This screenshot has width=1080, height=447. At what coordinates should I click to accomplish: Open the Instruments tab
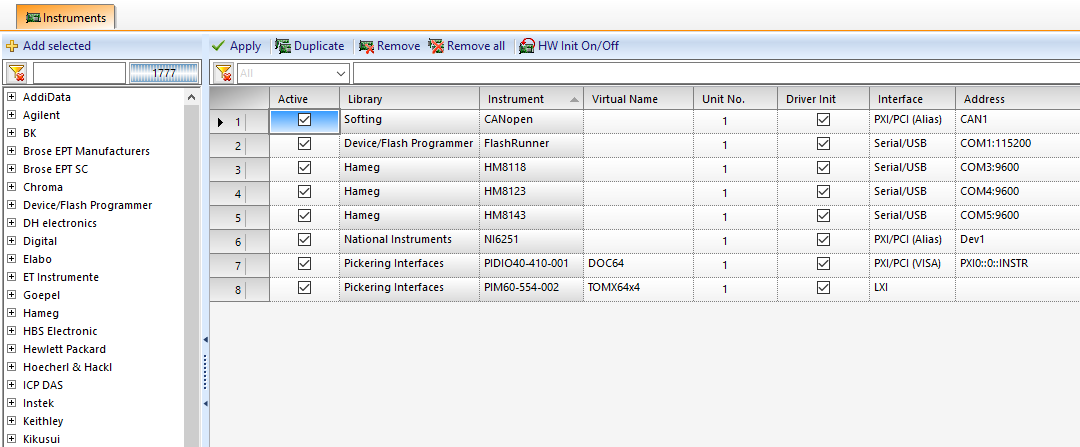pos(65,17)
